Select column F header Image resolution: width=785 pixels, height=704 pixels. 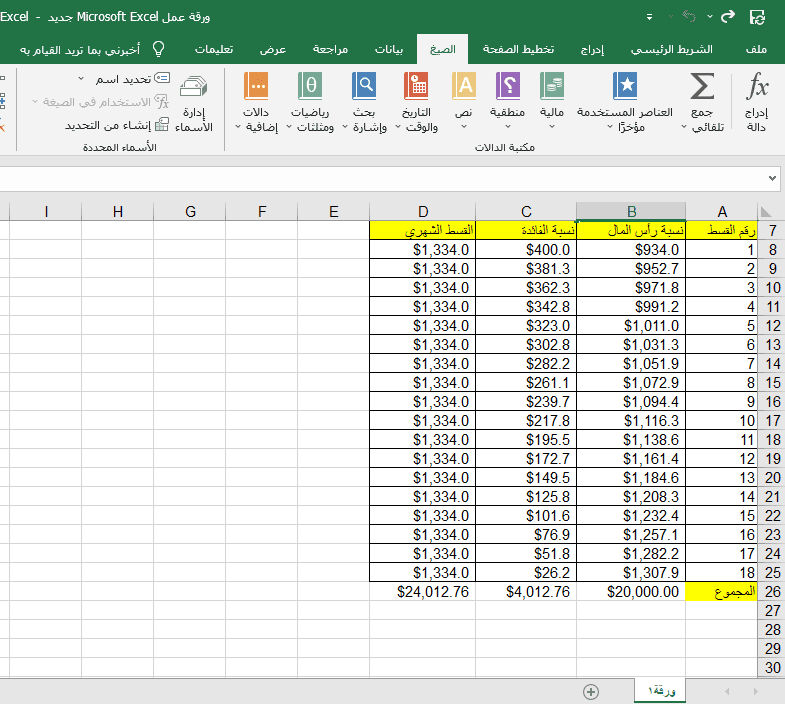point(262,211)
